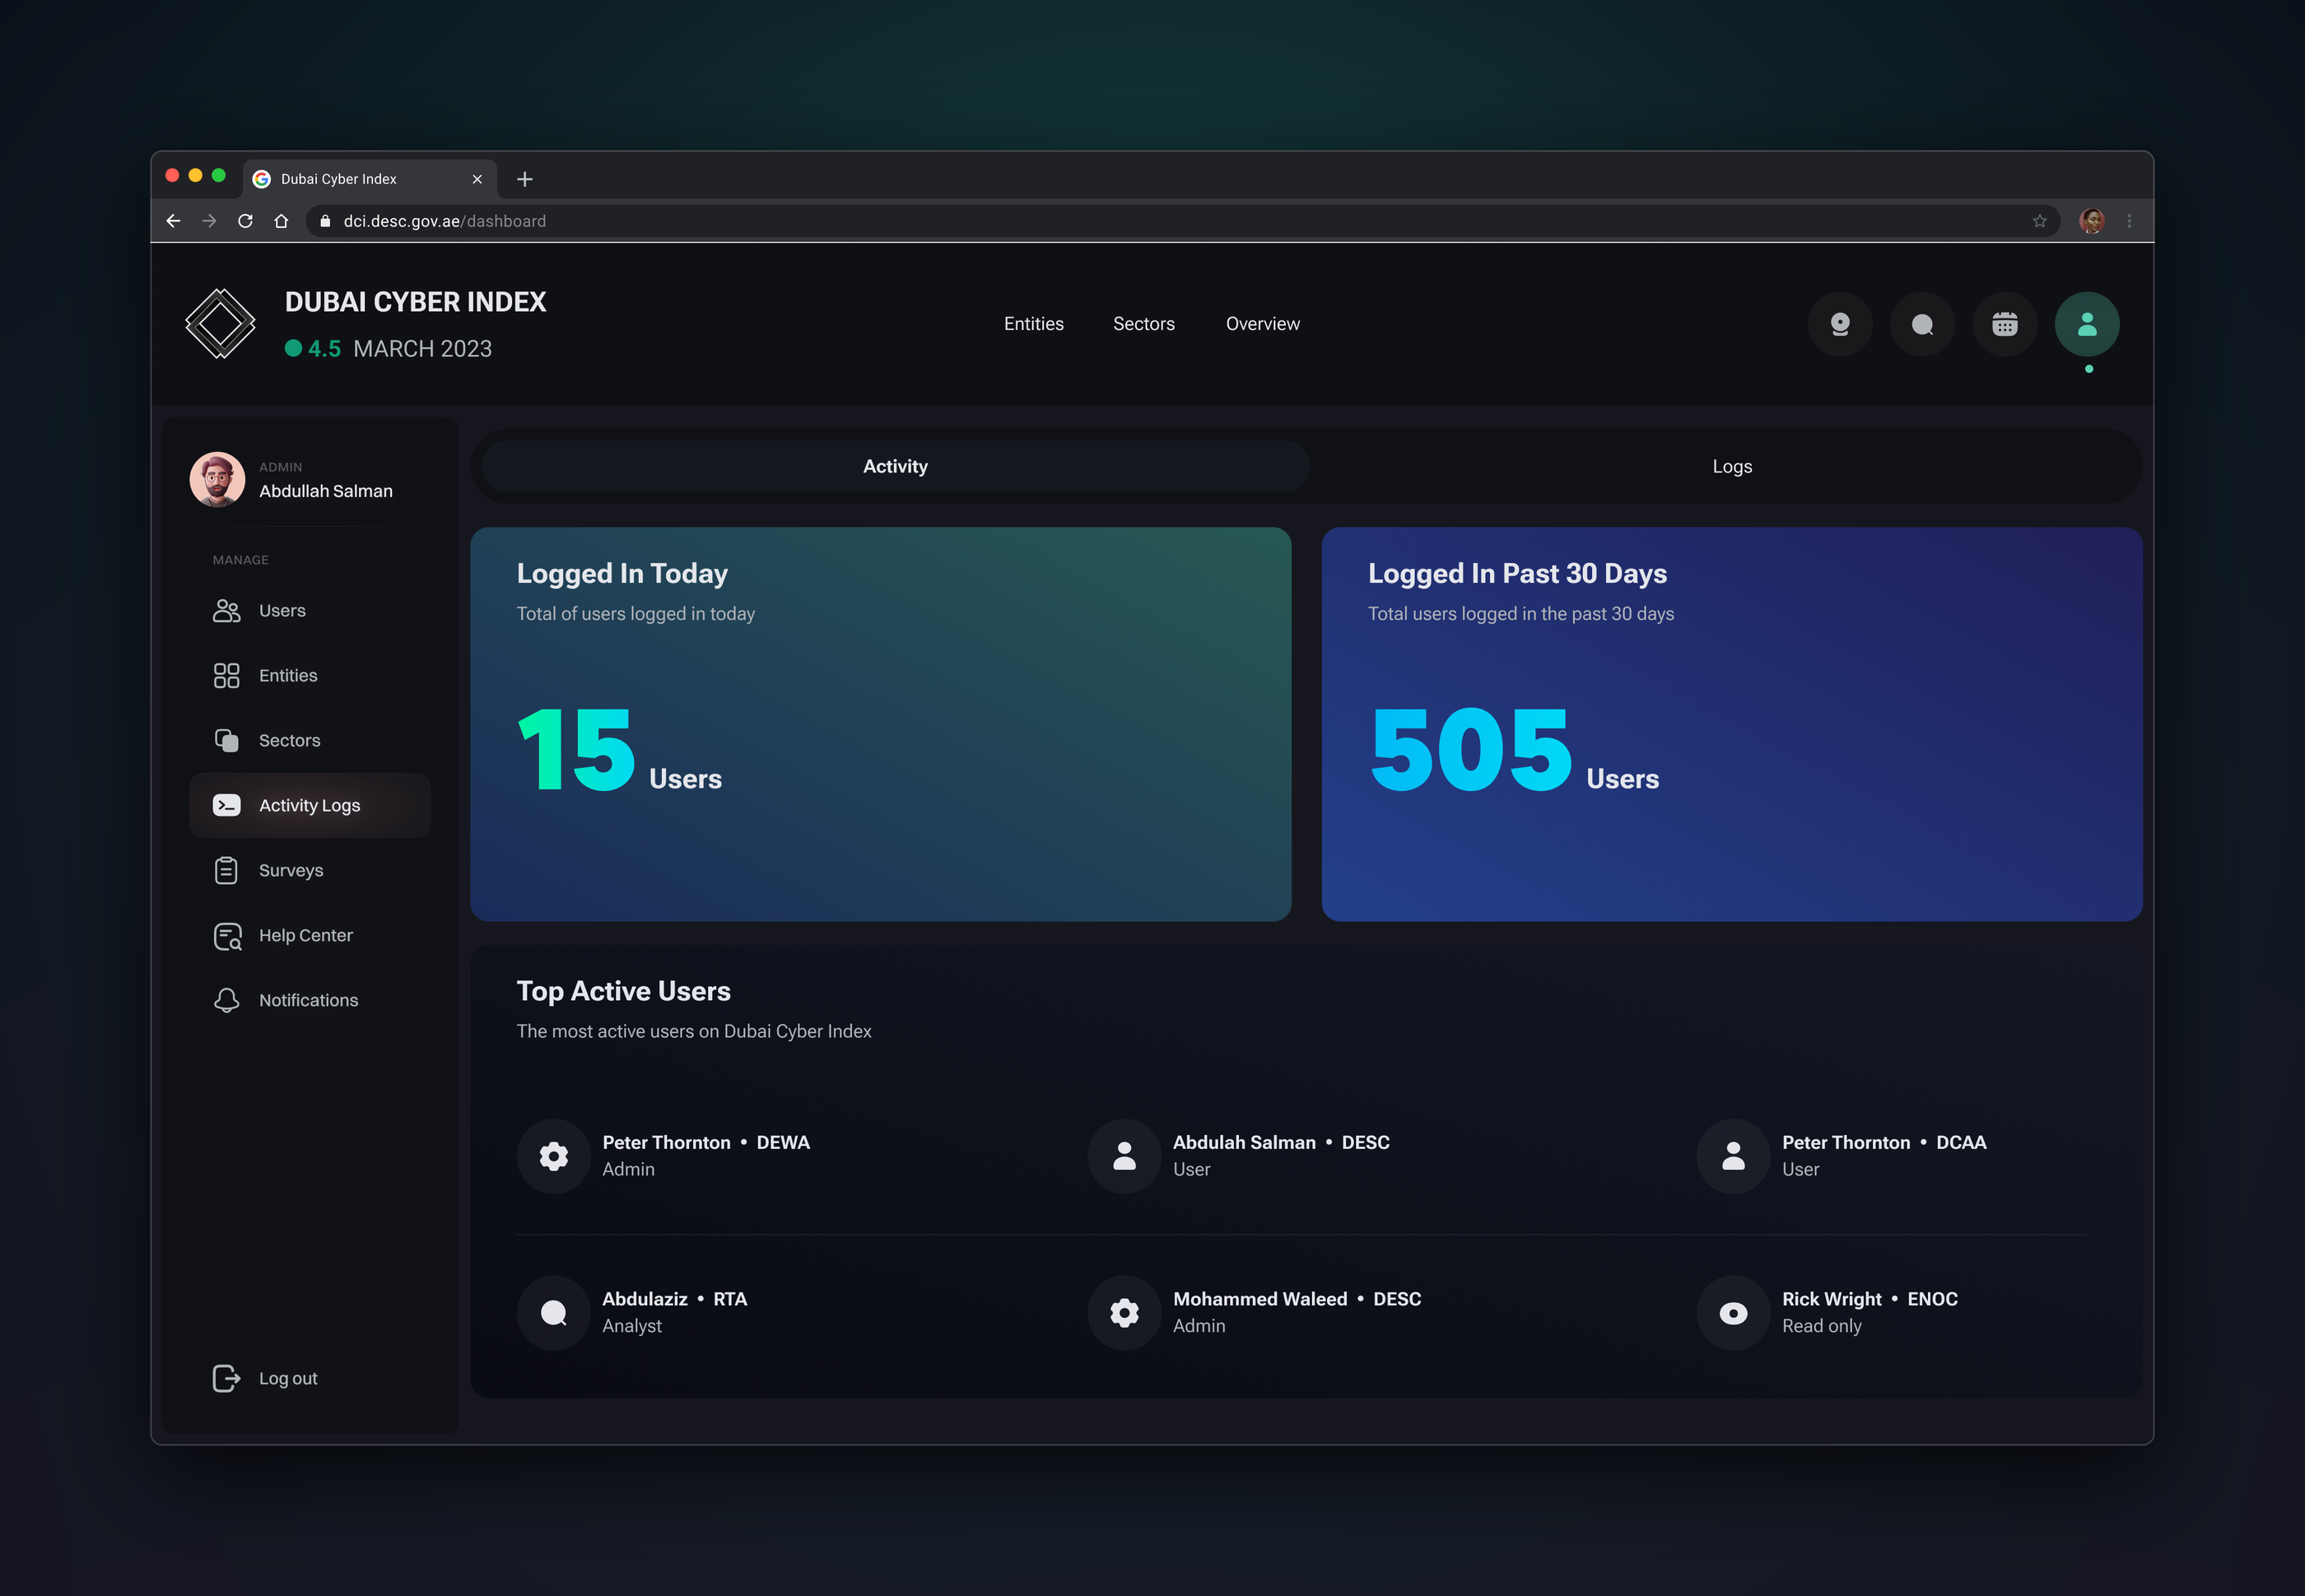Viewport: 2305px width, 1596px height.
Task: Click the browser home icon
Action: coord(281,221)
